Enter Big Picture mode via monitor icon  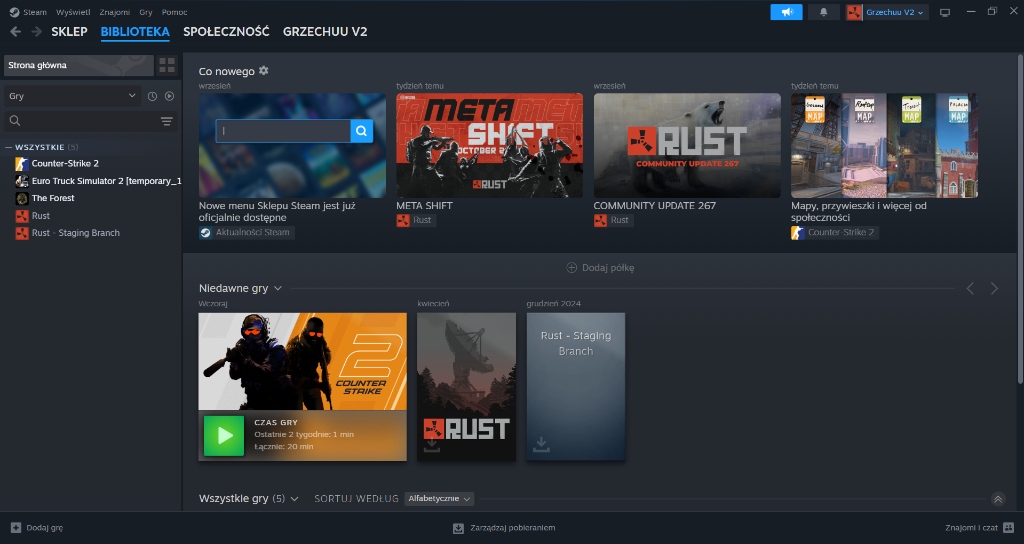944,12
